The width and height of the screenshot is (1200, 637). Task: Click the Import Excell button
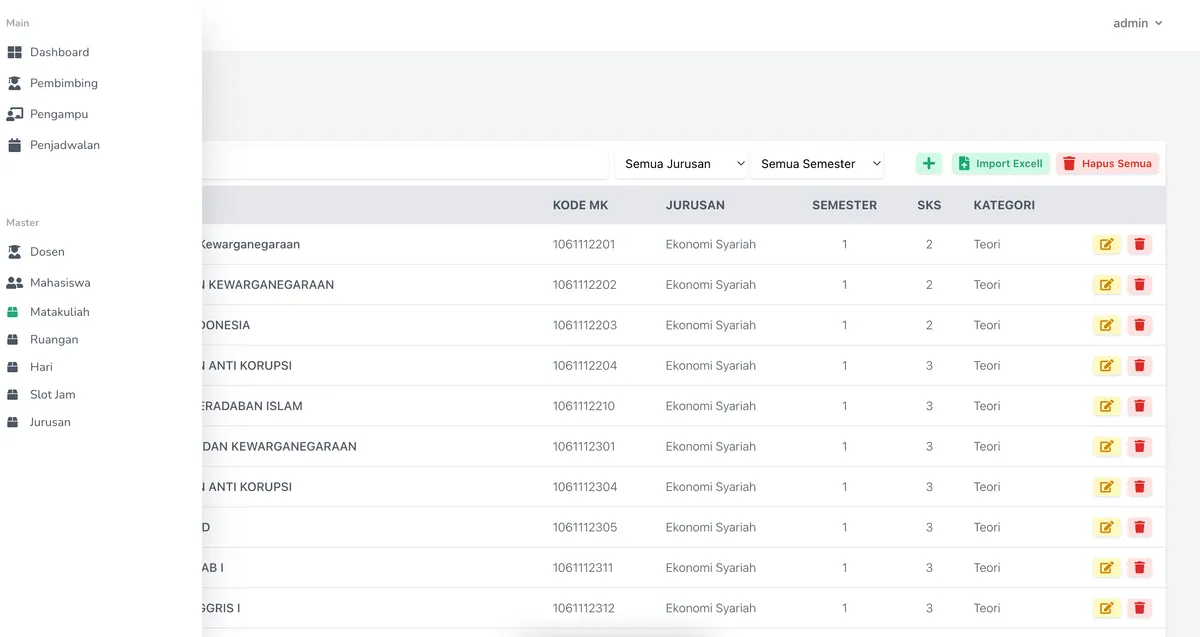(x=1000, y=164)
